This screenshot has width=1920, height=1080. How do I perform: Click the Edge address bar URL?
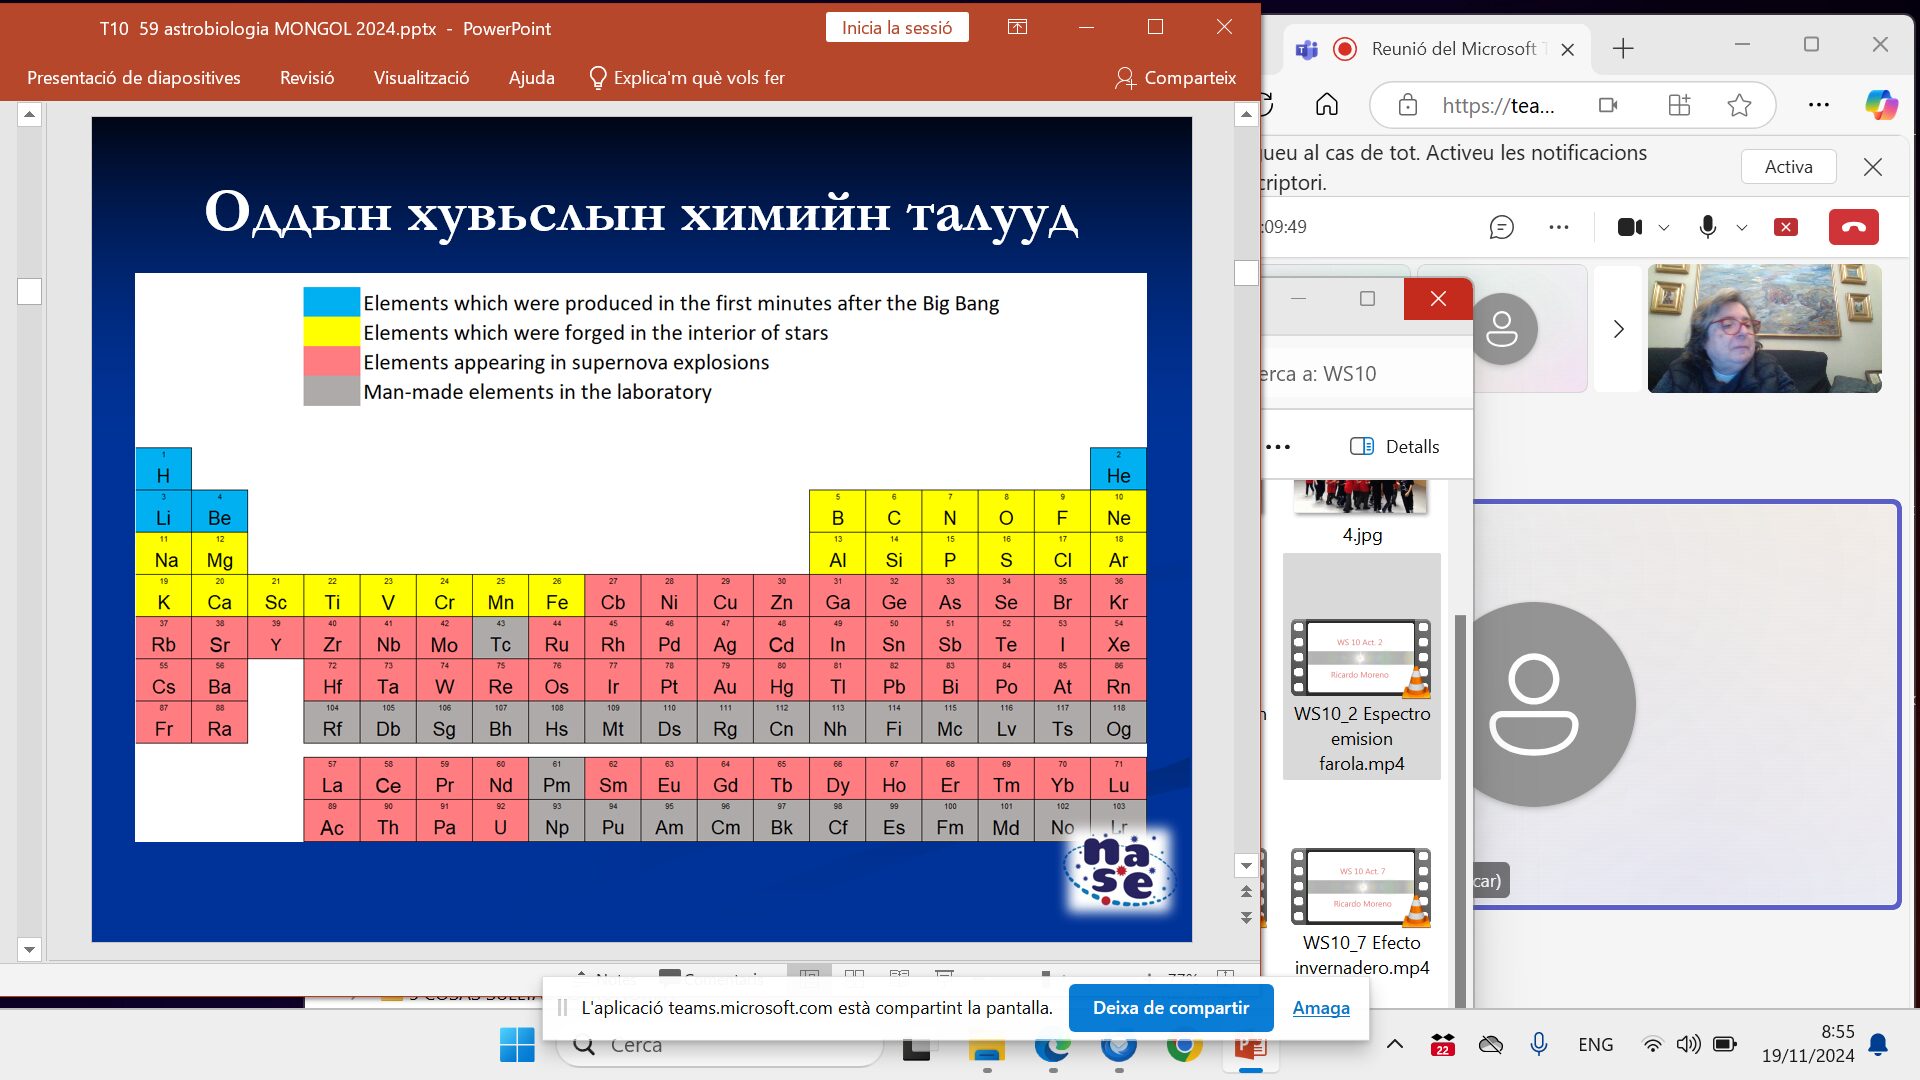[x=1498, y=106]
